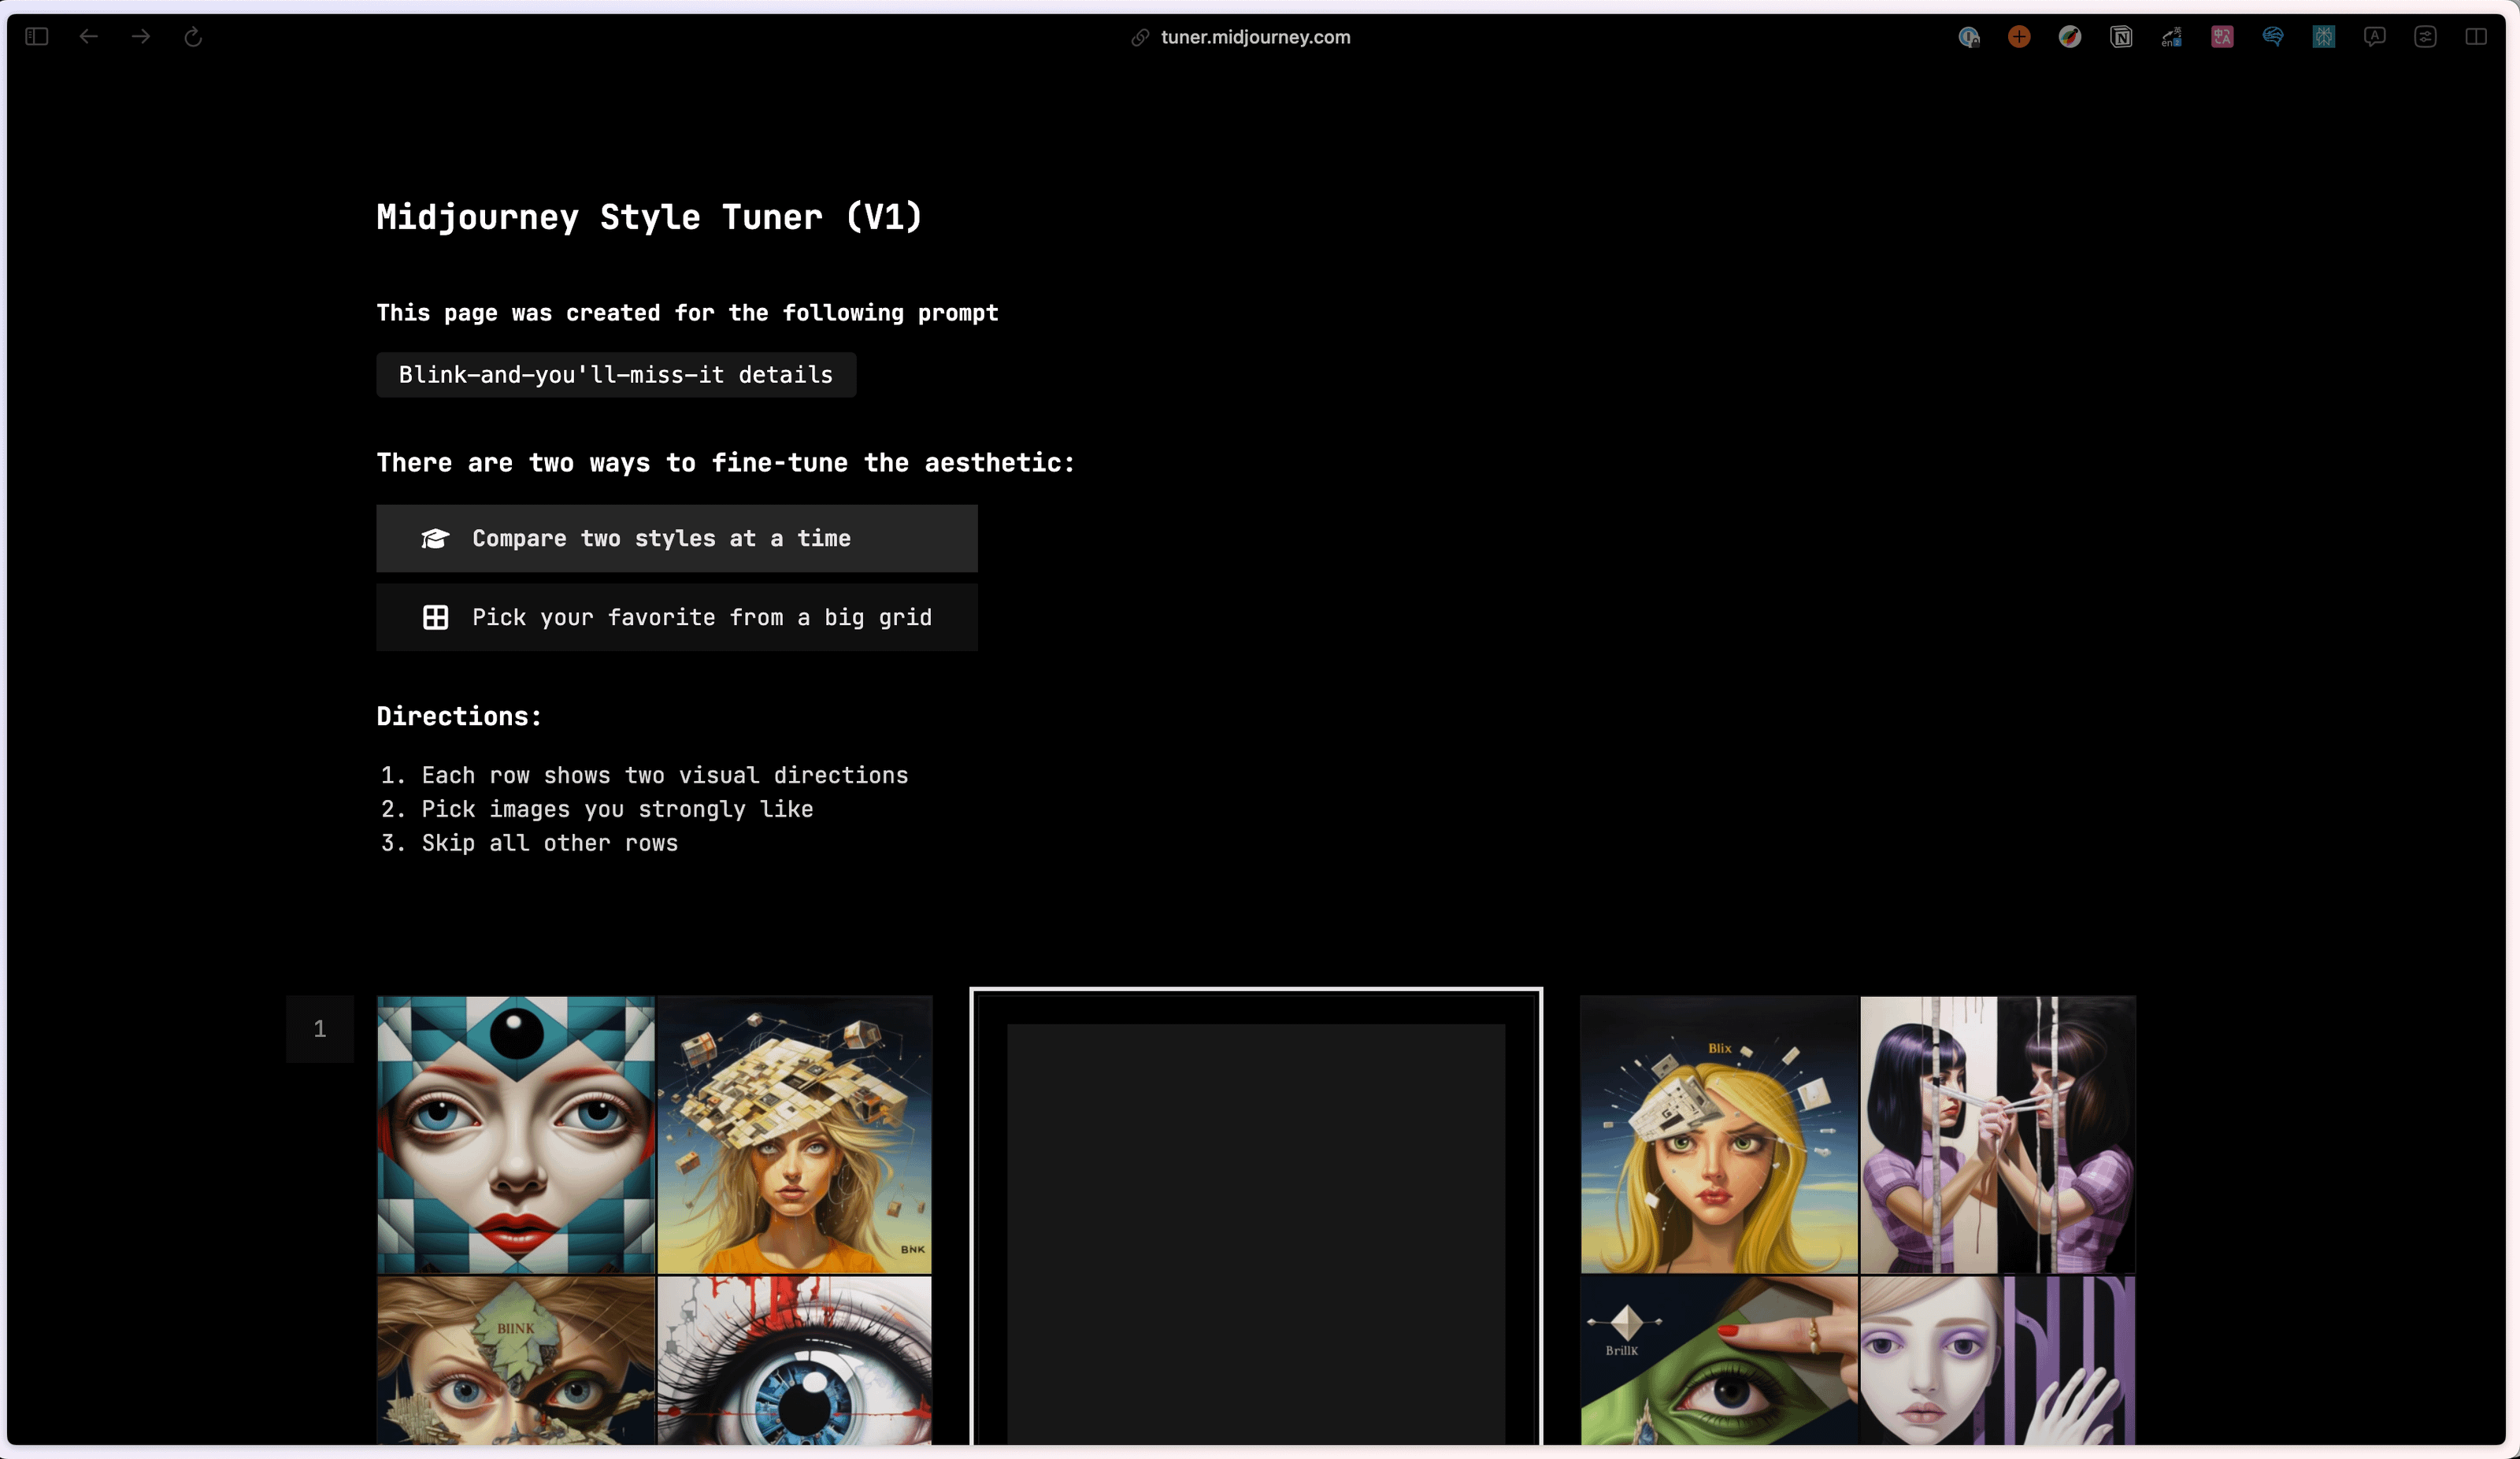Open the Notion web clipper extension
The width and height of the screenshot is (2520, 1459).
pyautogui.click(x=2121, y=37)
